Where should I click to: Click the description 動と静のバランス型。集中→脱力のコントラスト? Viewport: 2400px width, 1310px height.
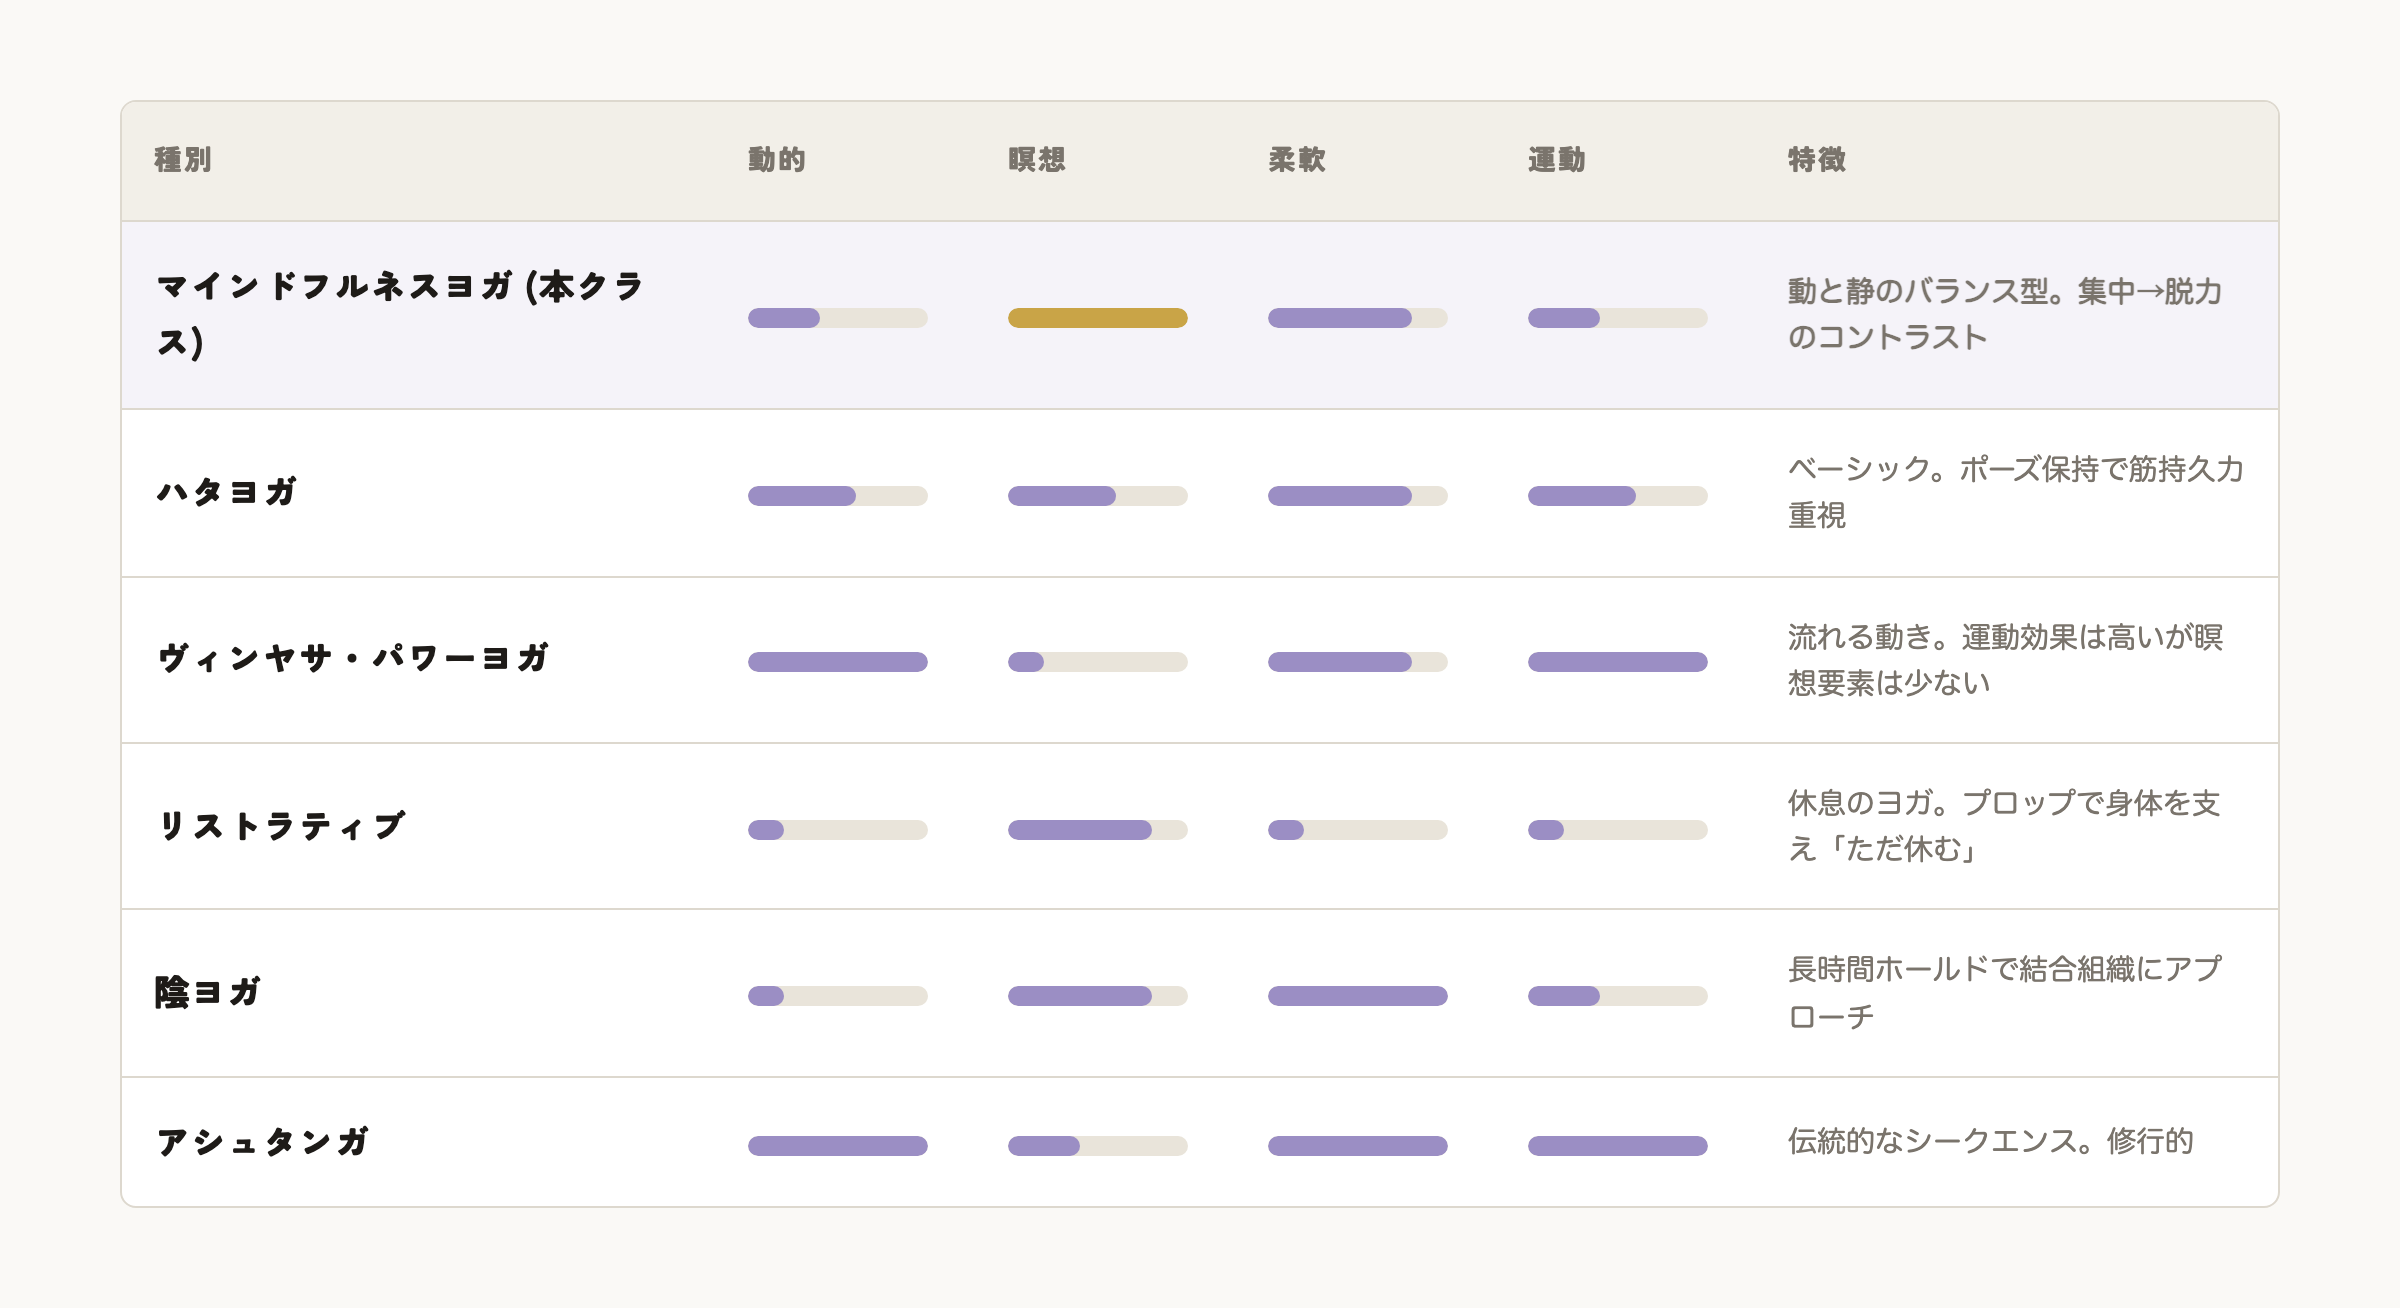(x=2005, y=314)
